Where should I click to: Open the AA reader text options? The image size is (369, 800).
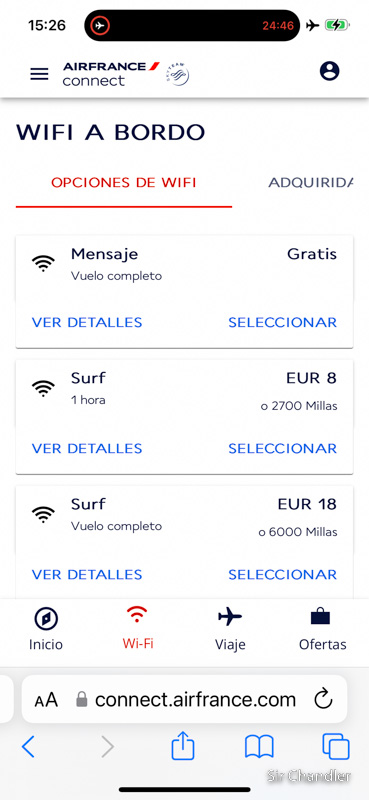click(46, 699)
